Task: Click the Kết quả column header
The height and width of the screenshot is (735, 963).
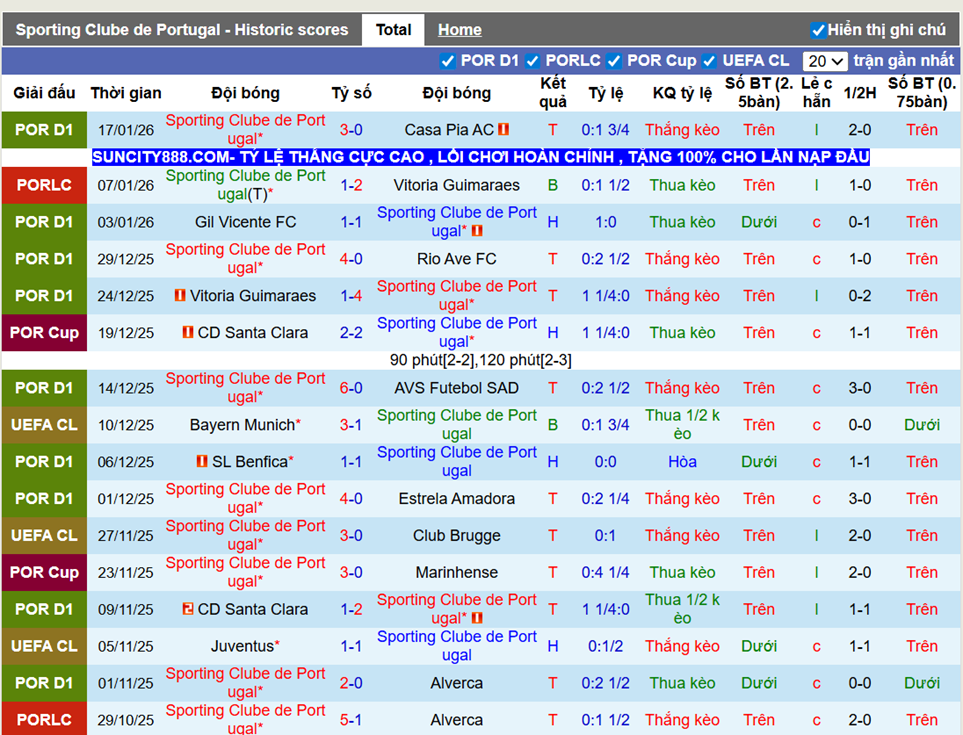Action: (x=553, y=92)
